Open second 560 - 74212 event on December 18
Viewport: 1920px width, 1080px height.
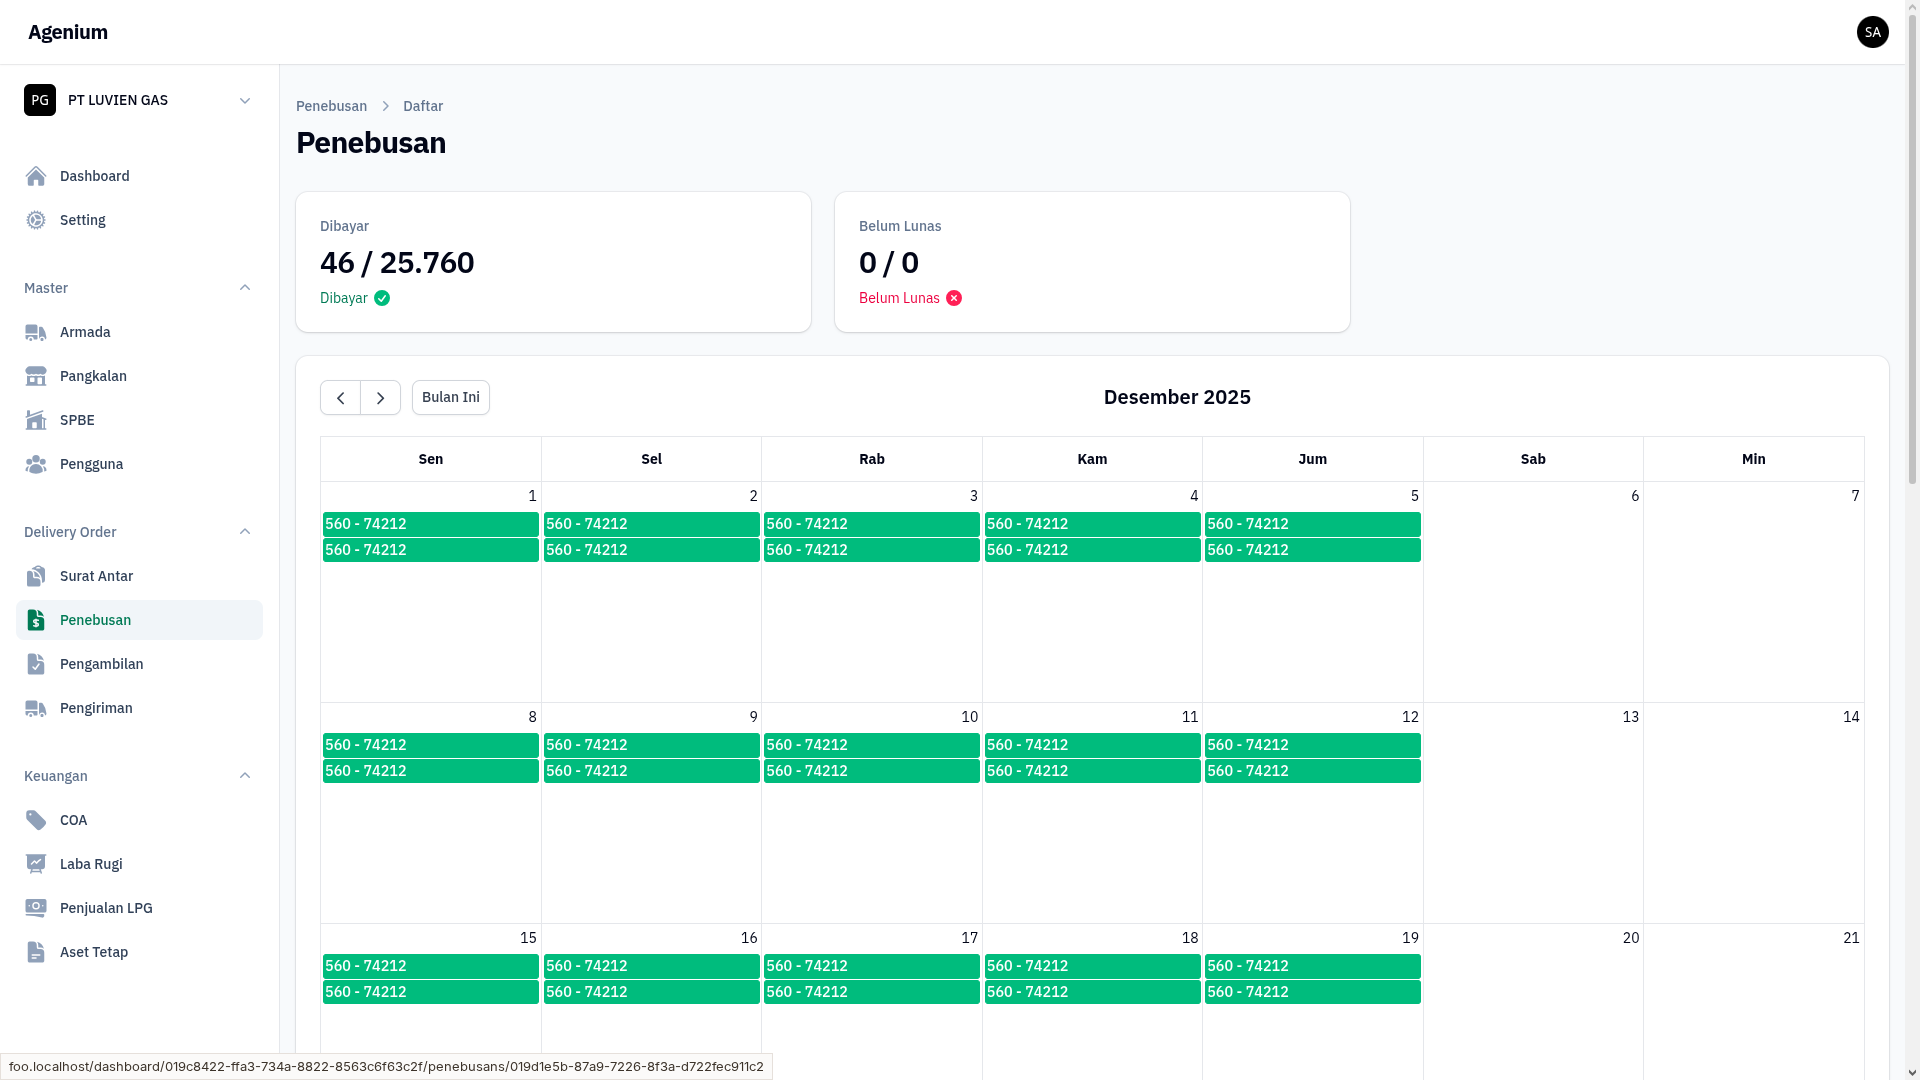coord(1093,992)
